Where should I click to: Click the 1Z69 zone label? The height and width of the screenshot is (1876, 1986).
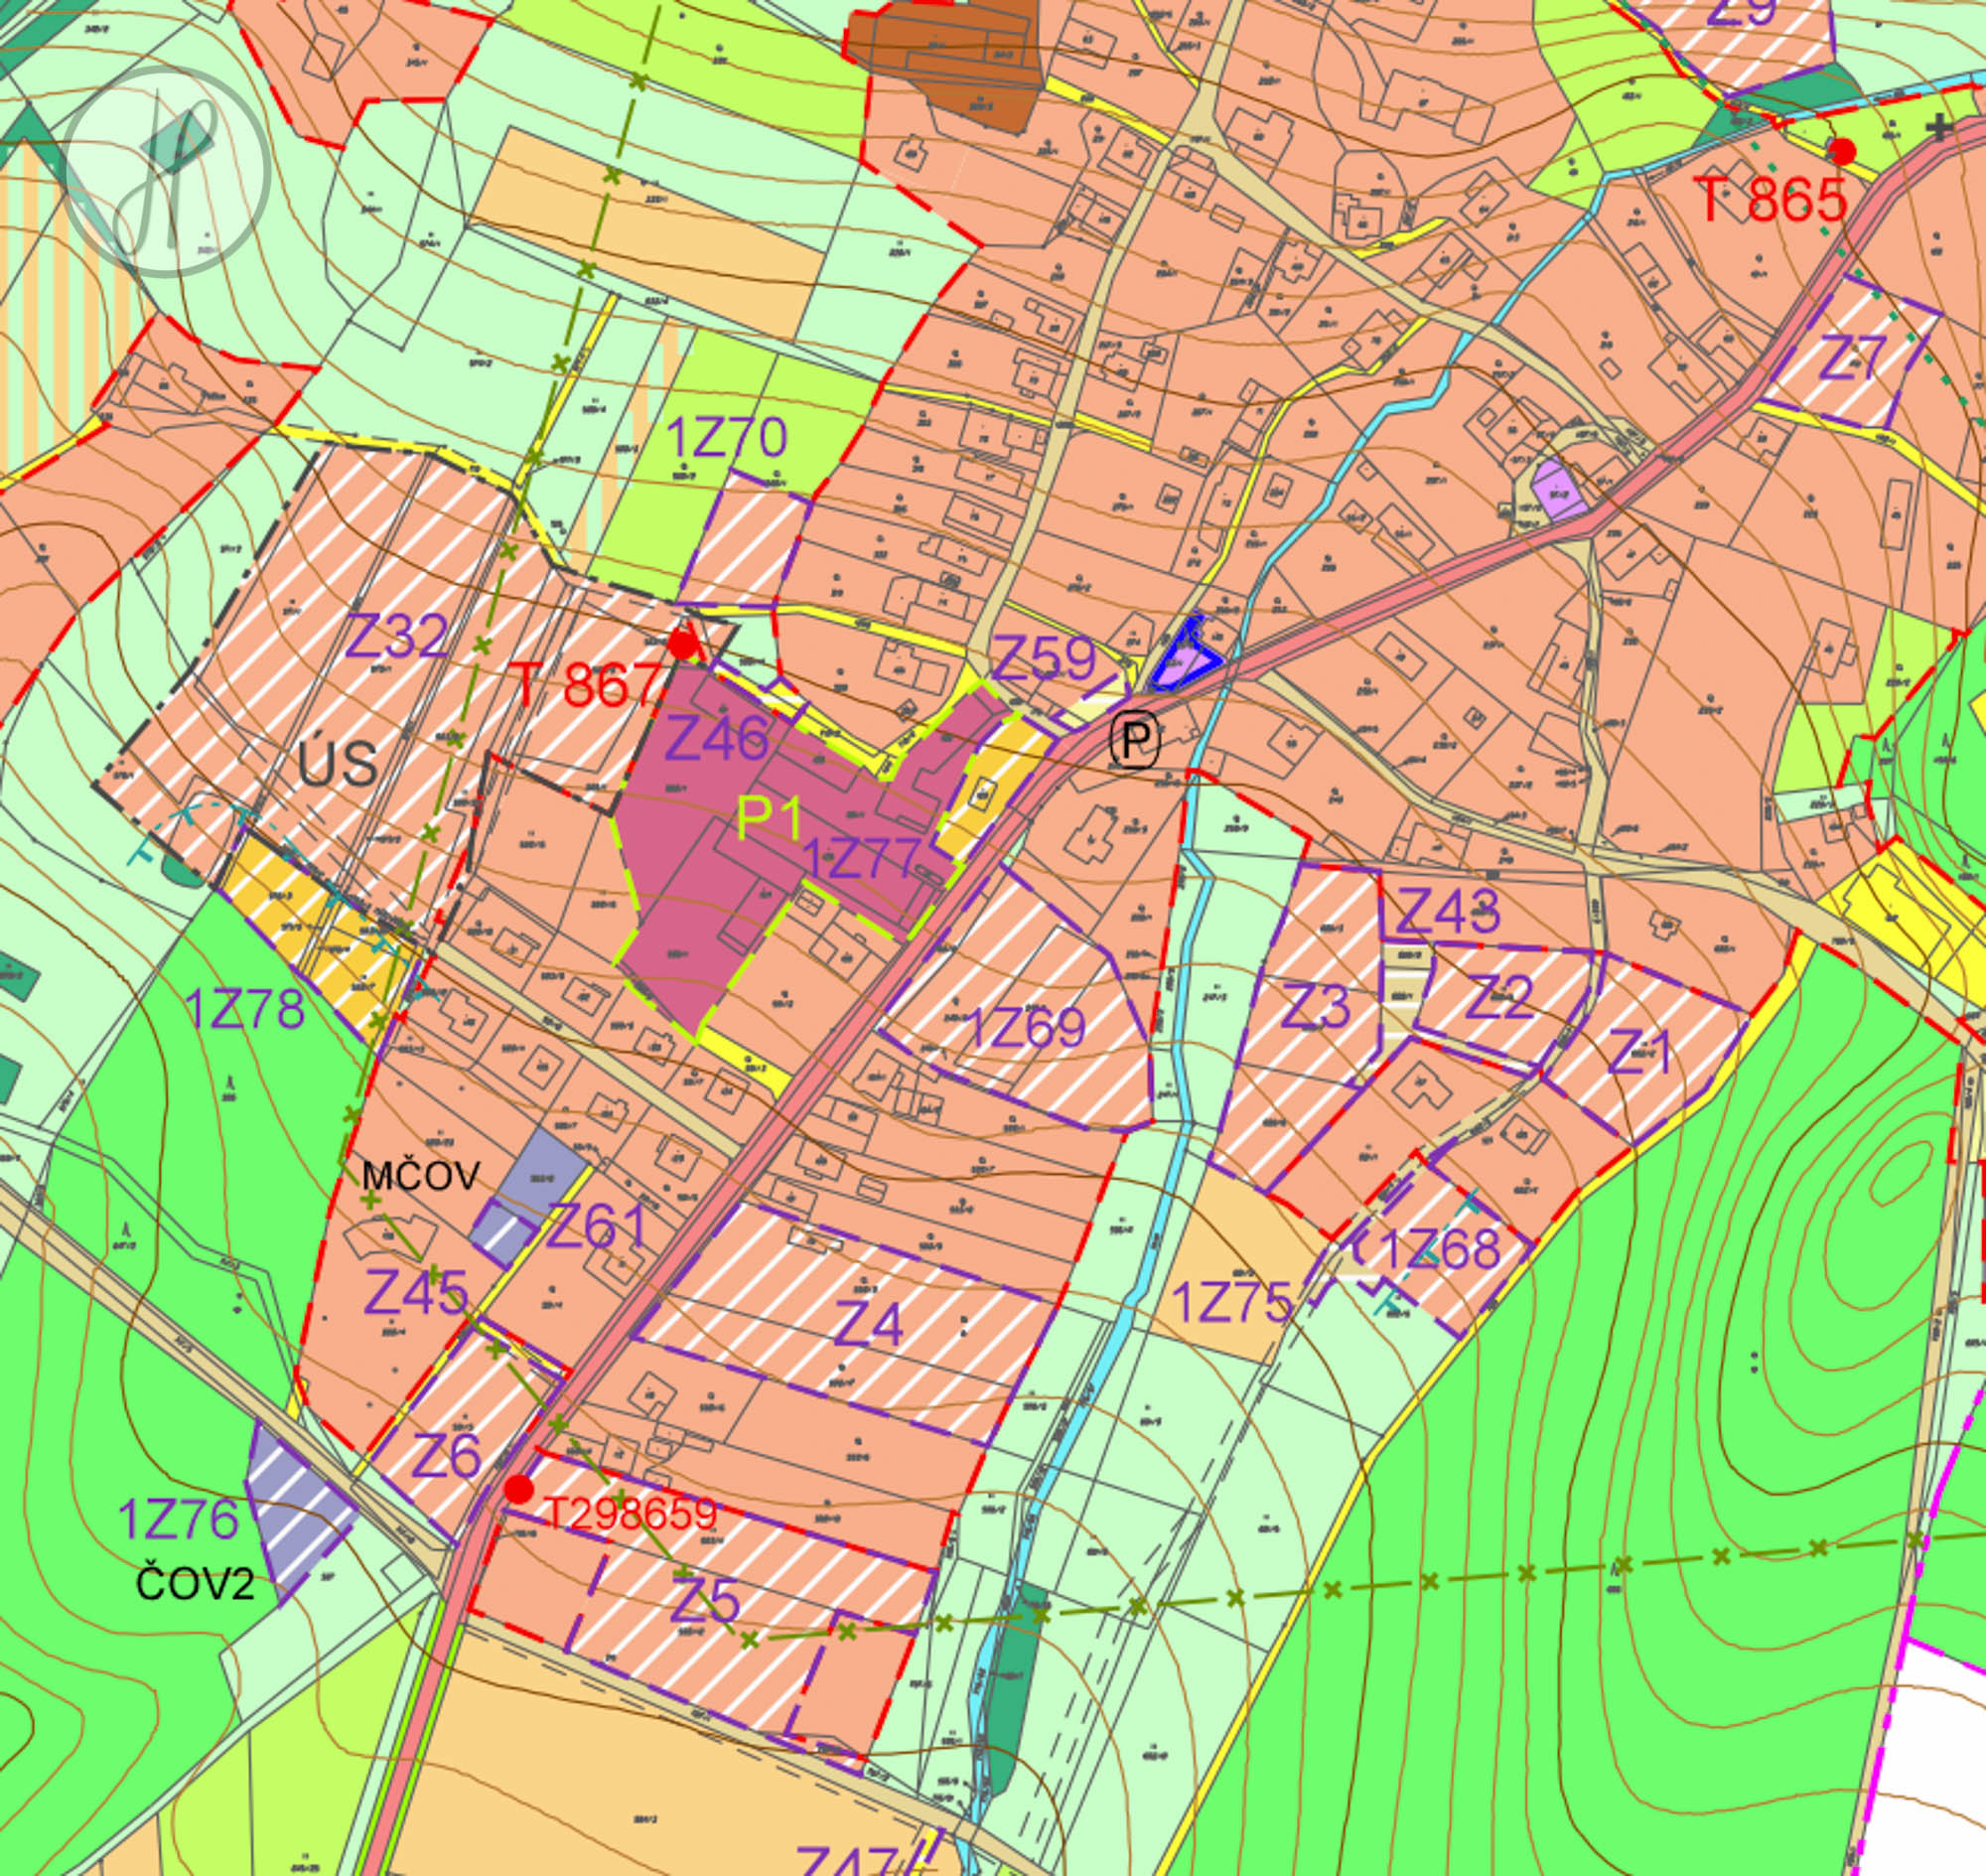(x=1026, y=1027)
